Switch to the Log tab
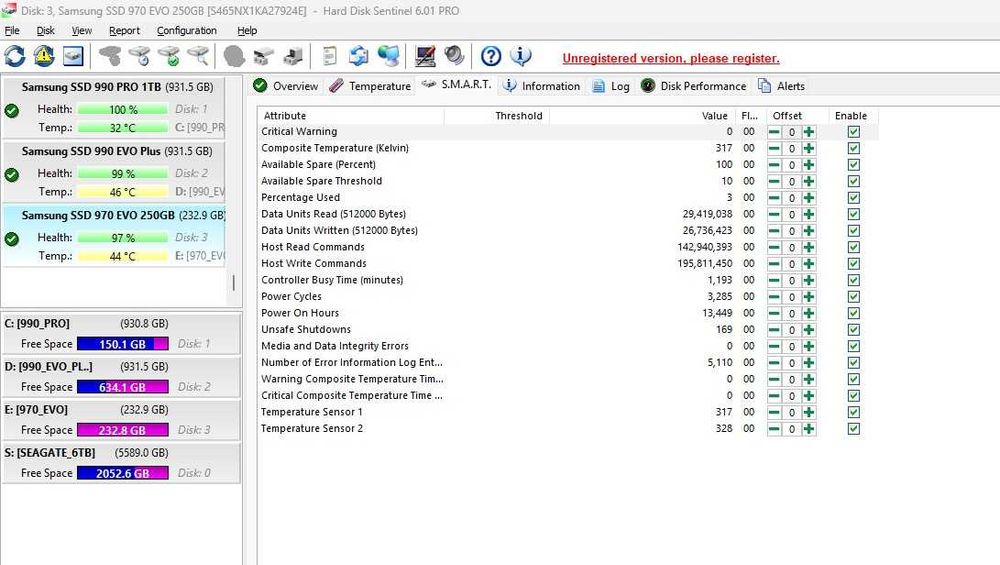Image resolution: width=1000 pixels, height=565 pixels. (x=611, y=86)
